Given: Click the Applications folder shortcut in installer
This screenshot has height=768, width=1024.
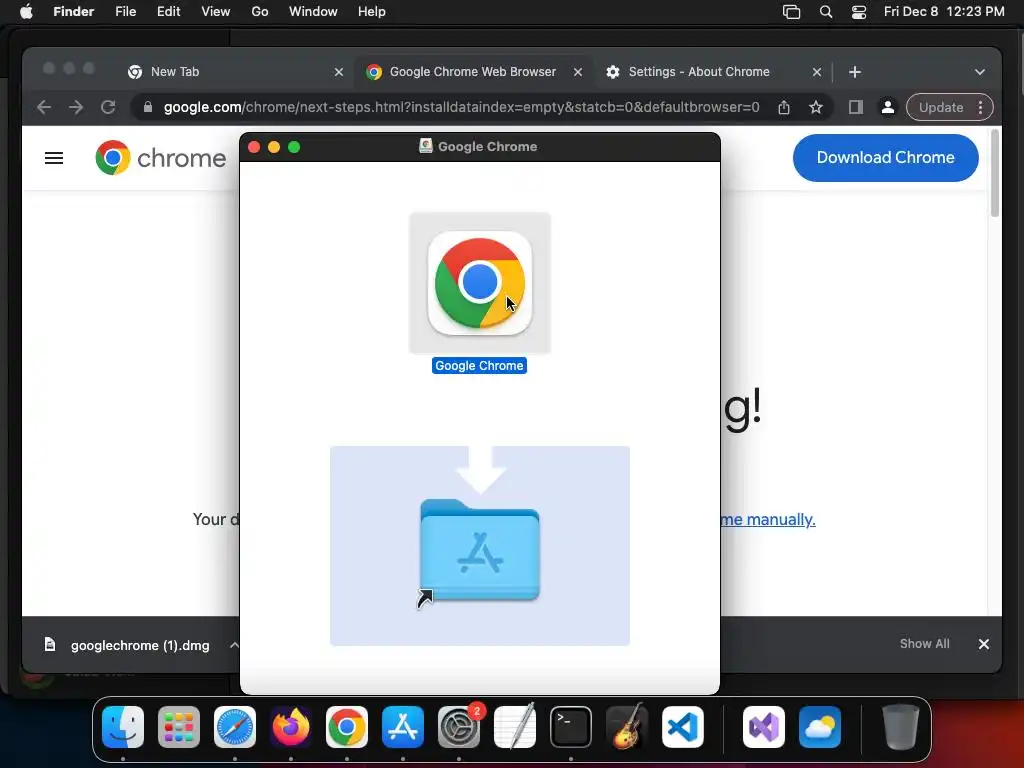Looking at the screenshot, I should pyautogui.click(x=480, y=550).
